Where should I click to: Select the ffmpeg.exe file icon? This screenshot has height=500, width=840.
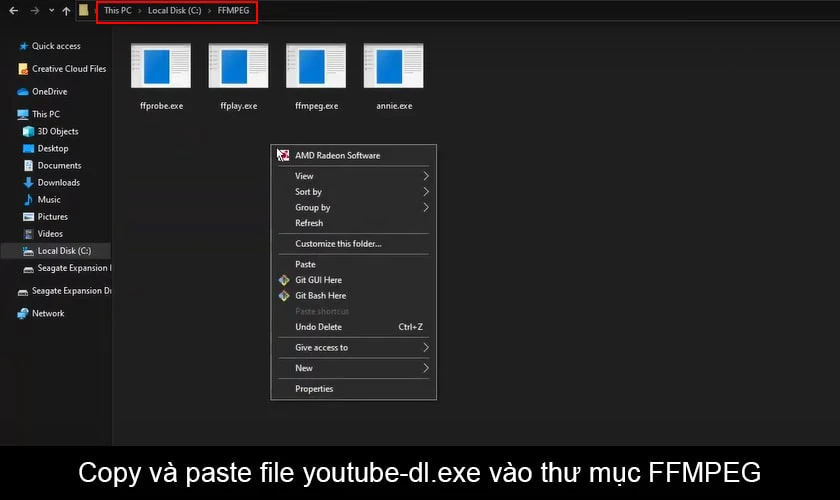pyautogui.click(x=316, y=66)
